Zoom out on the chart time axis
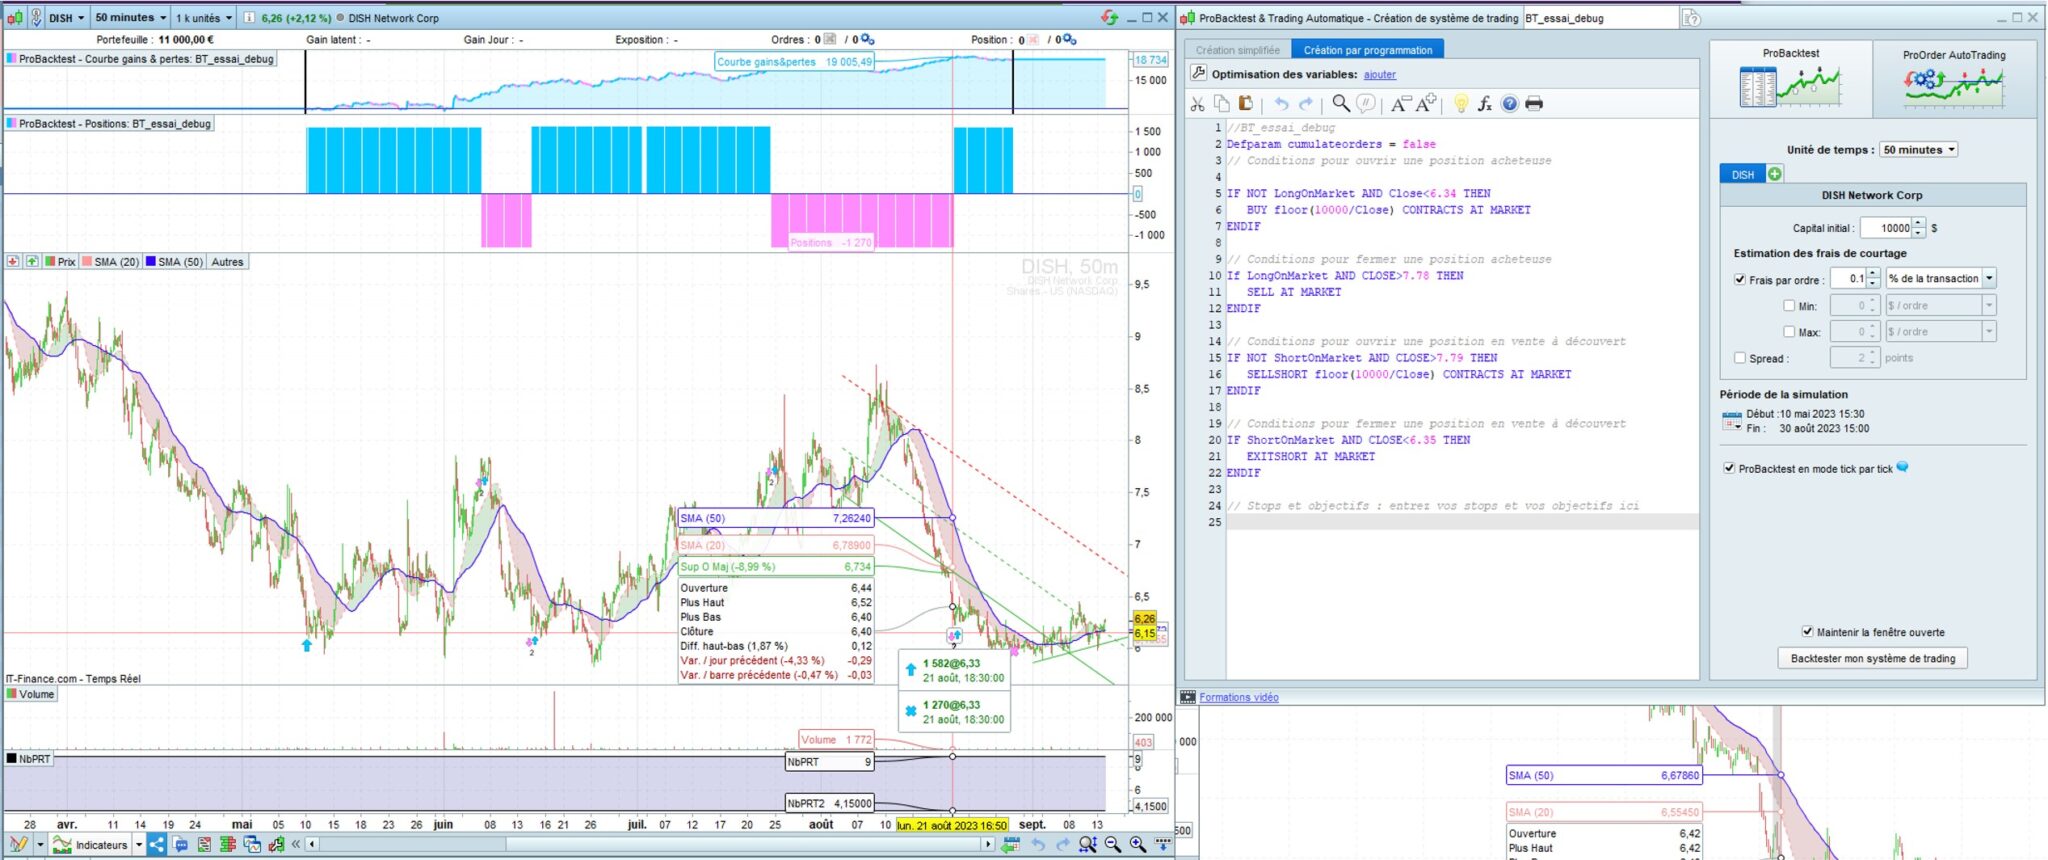The image size is (2048, 860). pos(1113,845)
